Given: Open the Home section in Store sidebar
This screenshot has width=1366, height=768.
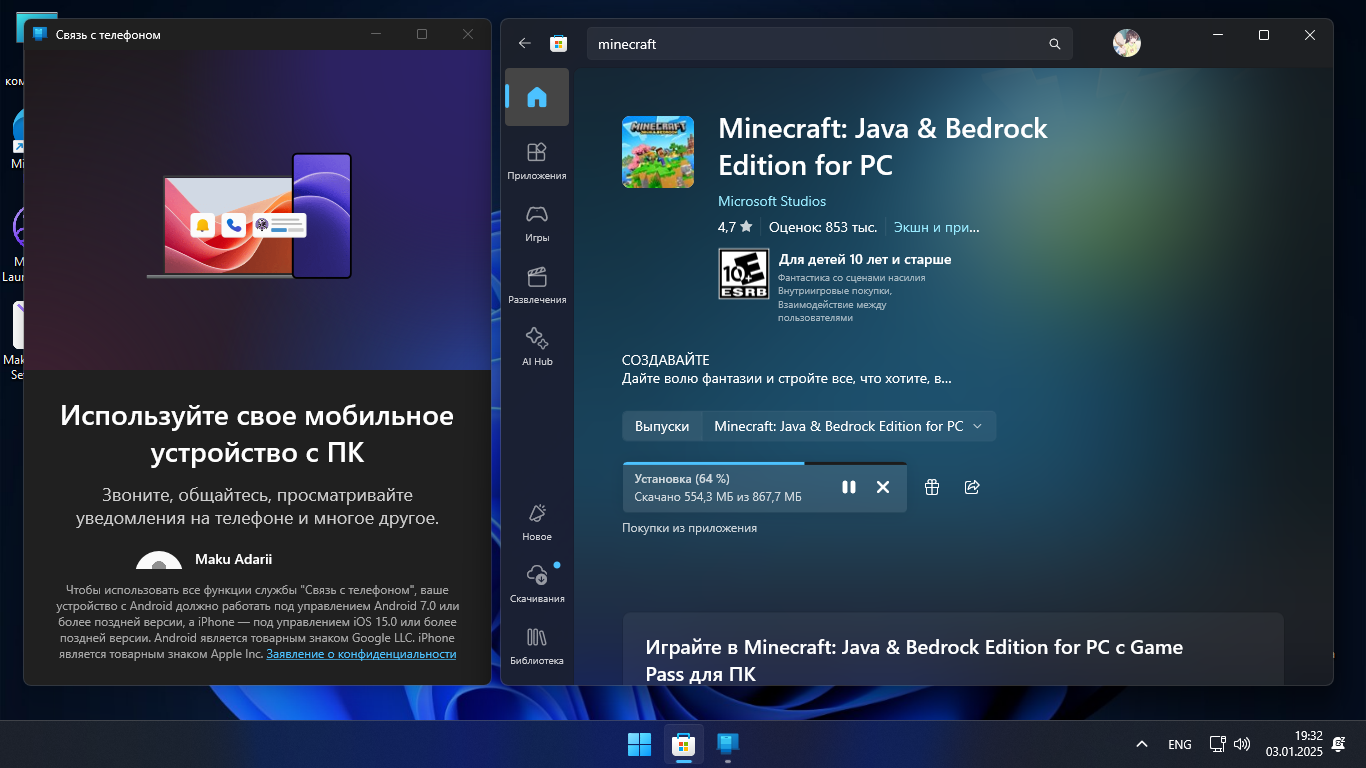Looking at the screenshot, I should [537, 97].
